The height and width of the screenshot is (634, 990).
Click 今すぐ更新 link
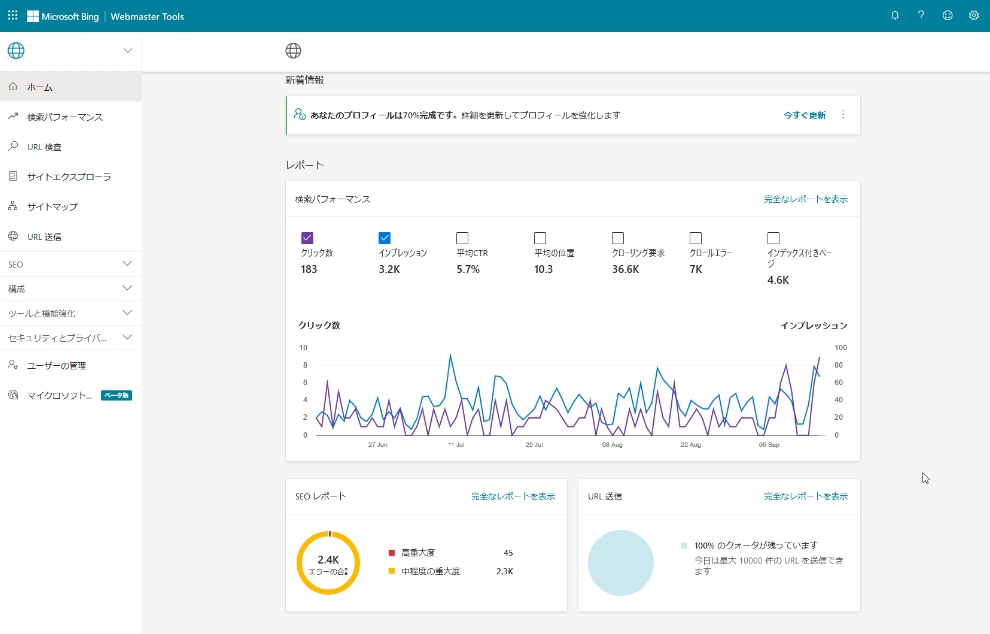tap(804, 115)
